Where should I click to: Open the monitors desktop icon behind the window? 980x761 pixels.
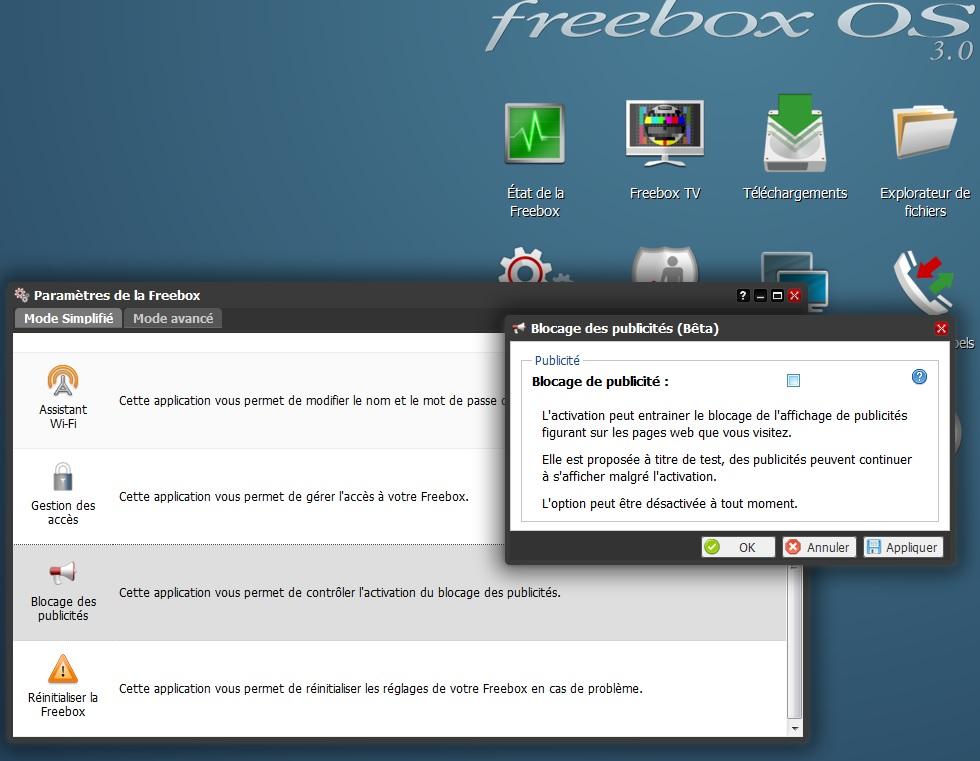[x=795, y=281]
